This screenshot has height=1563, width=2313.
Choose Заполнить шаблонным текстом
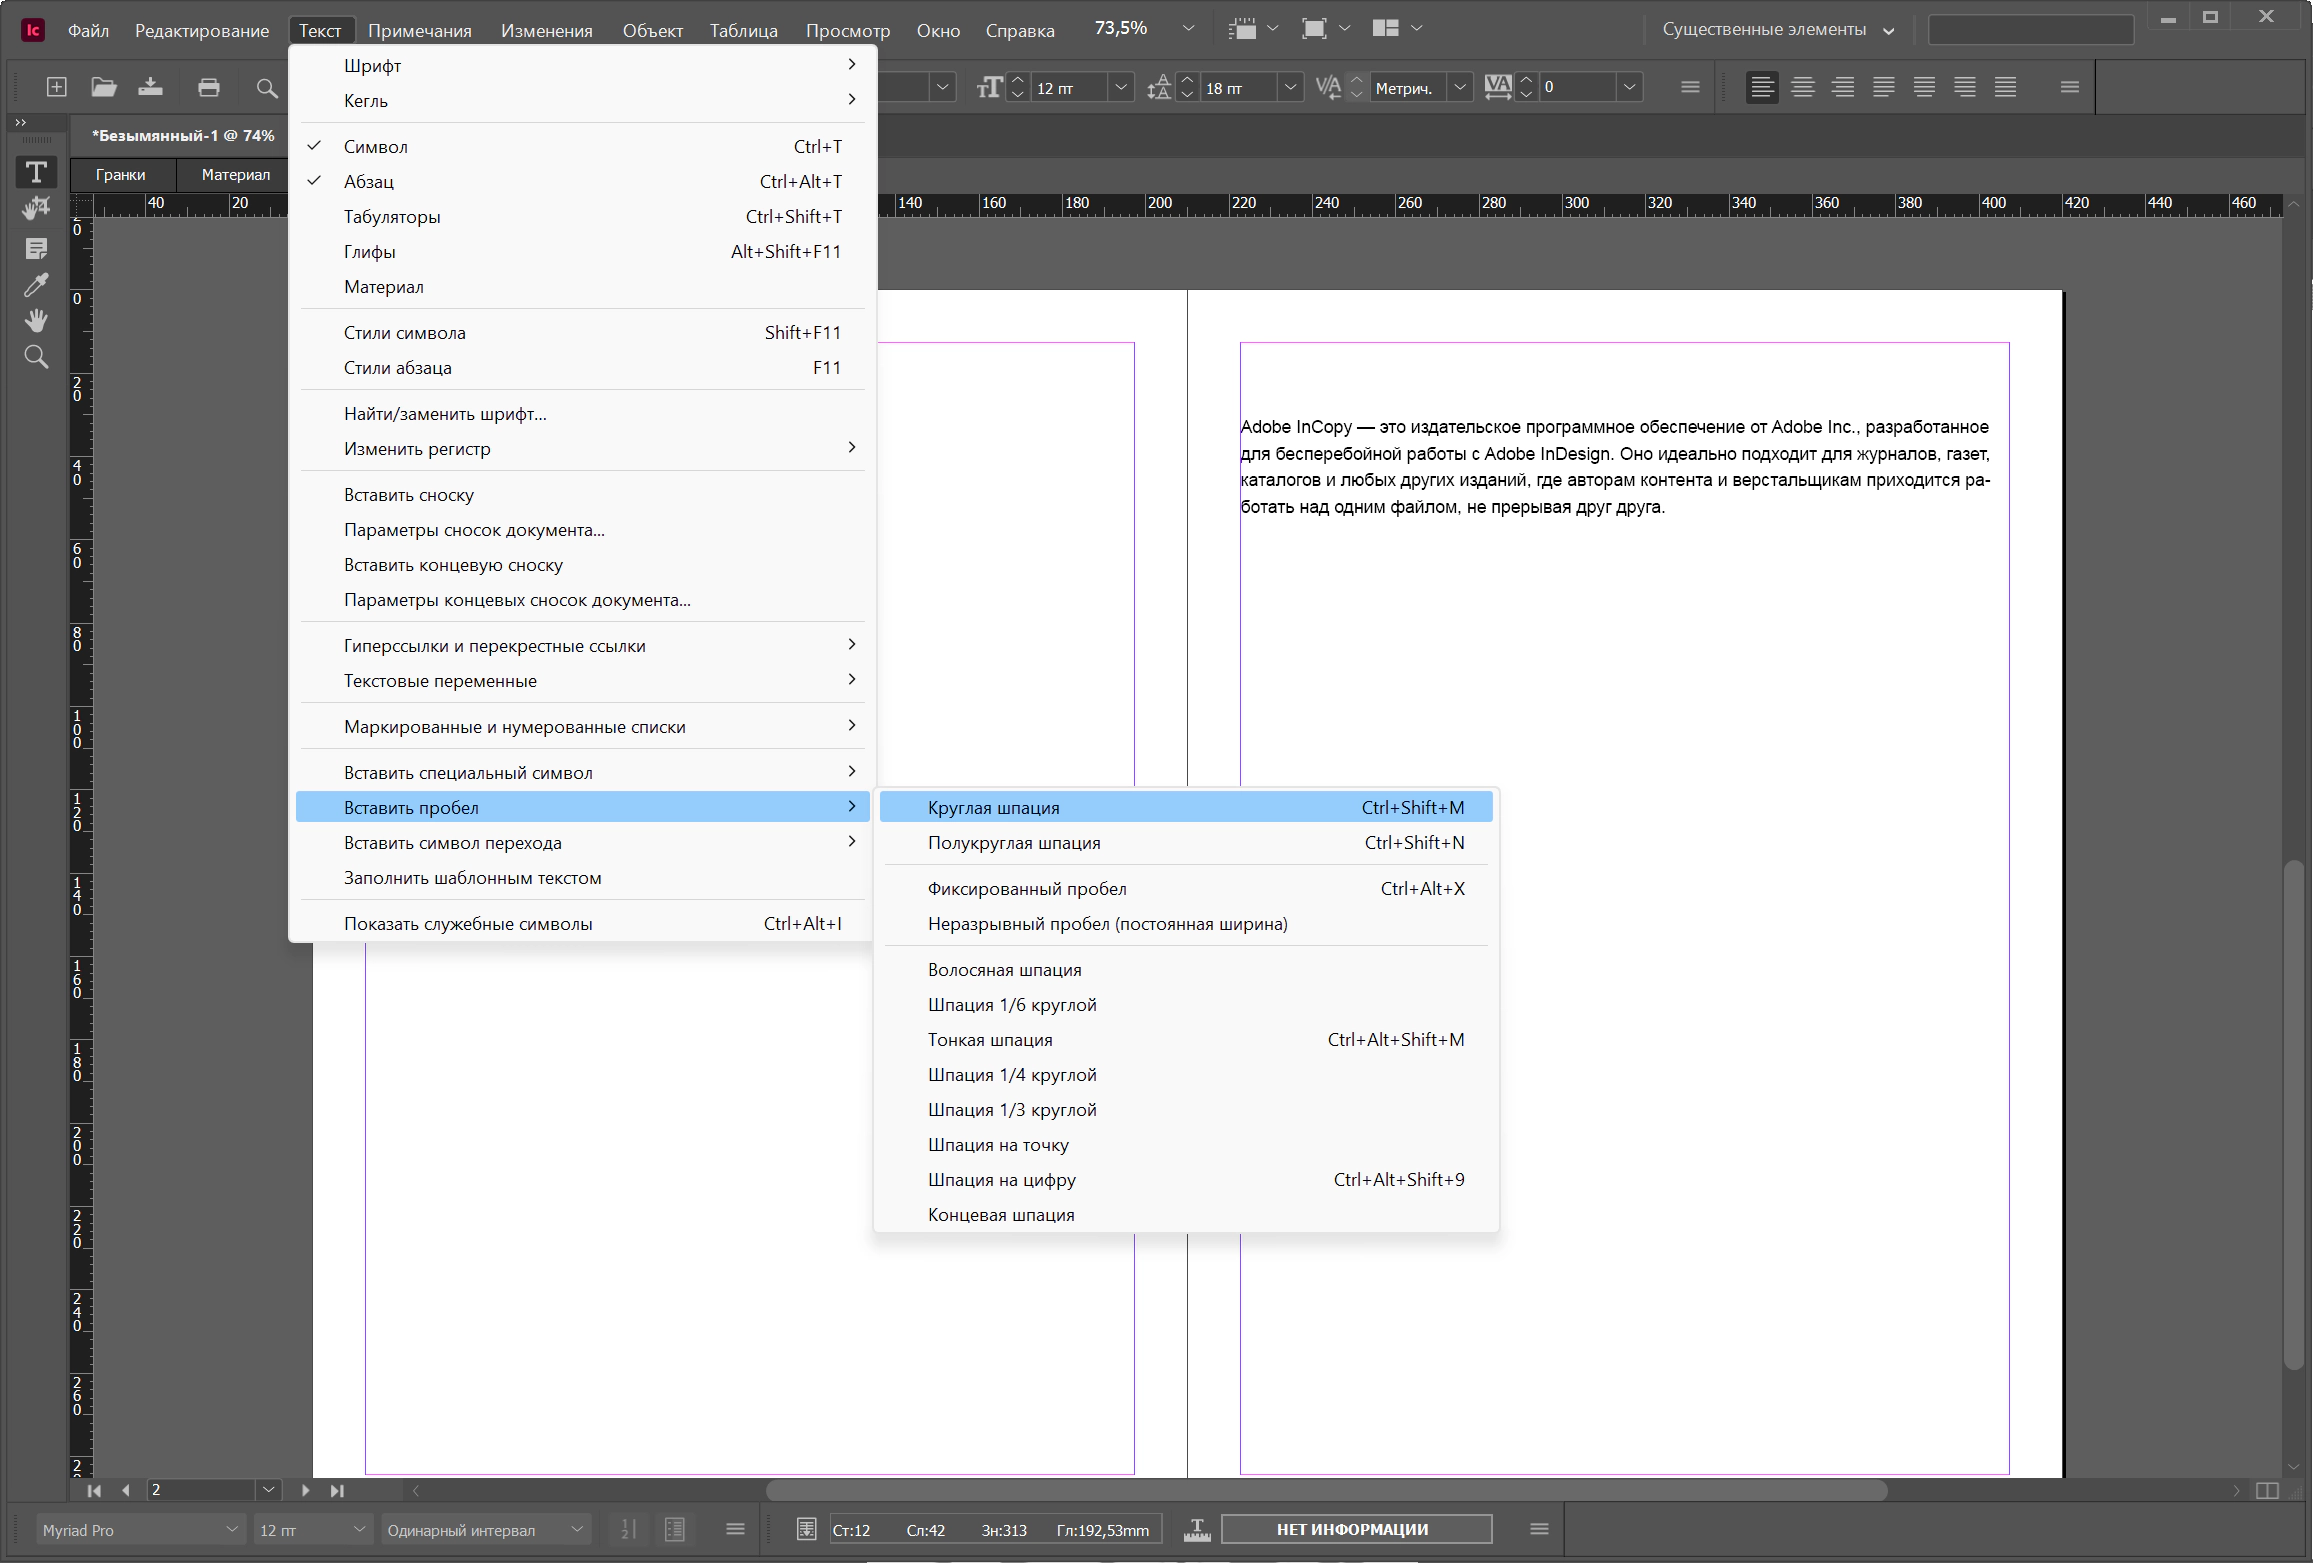[582, 878]
